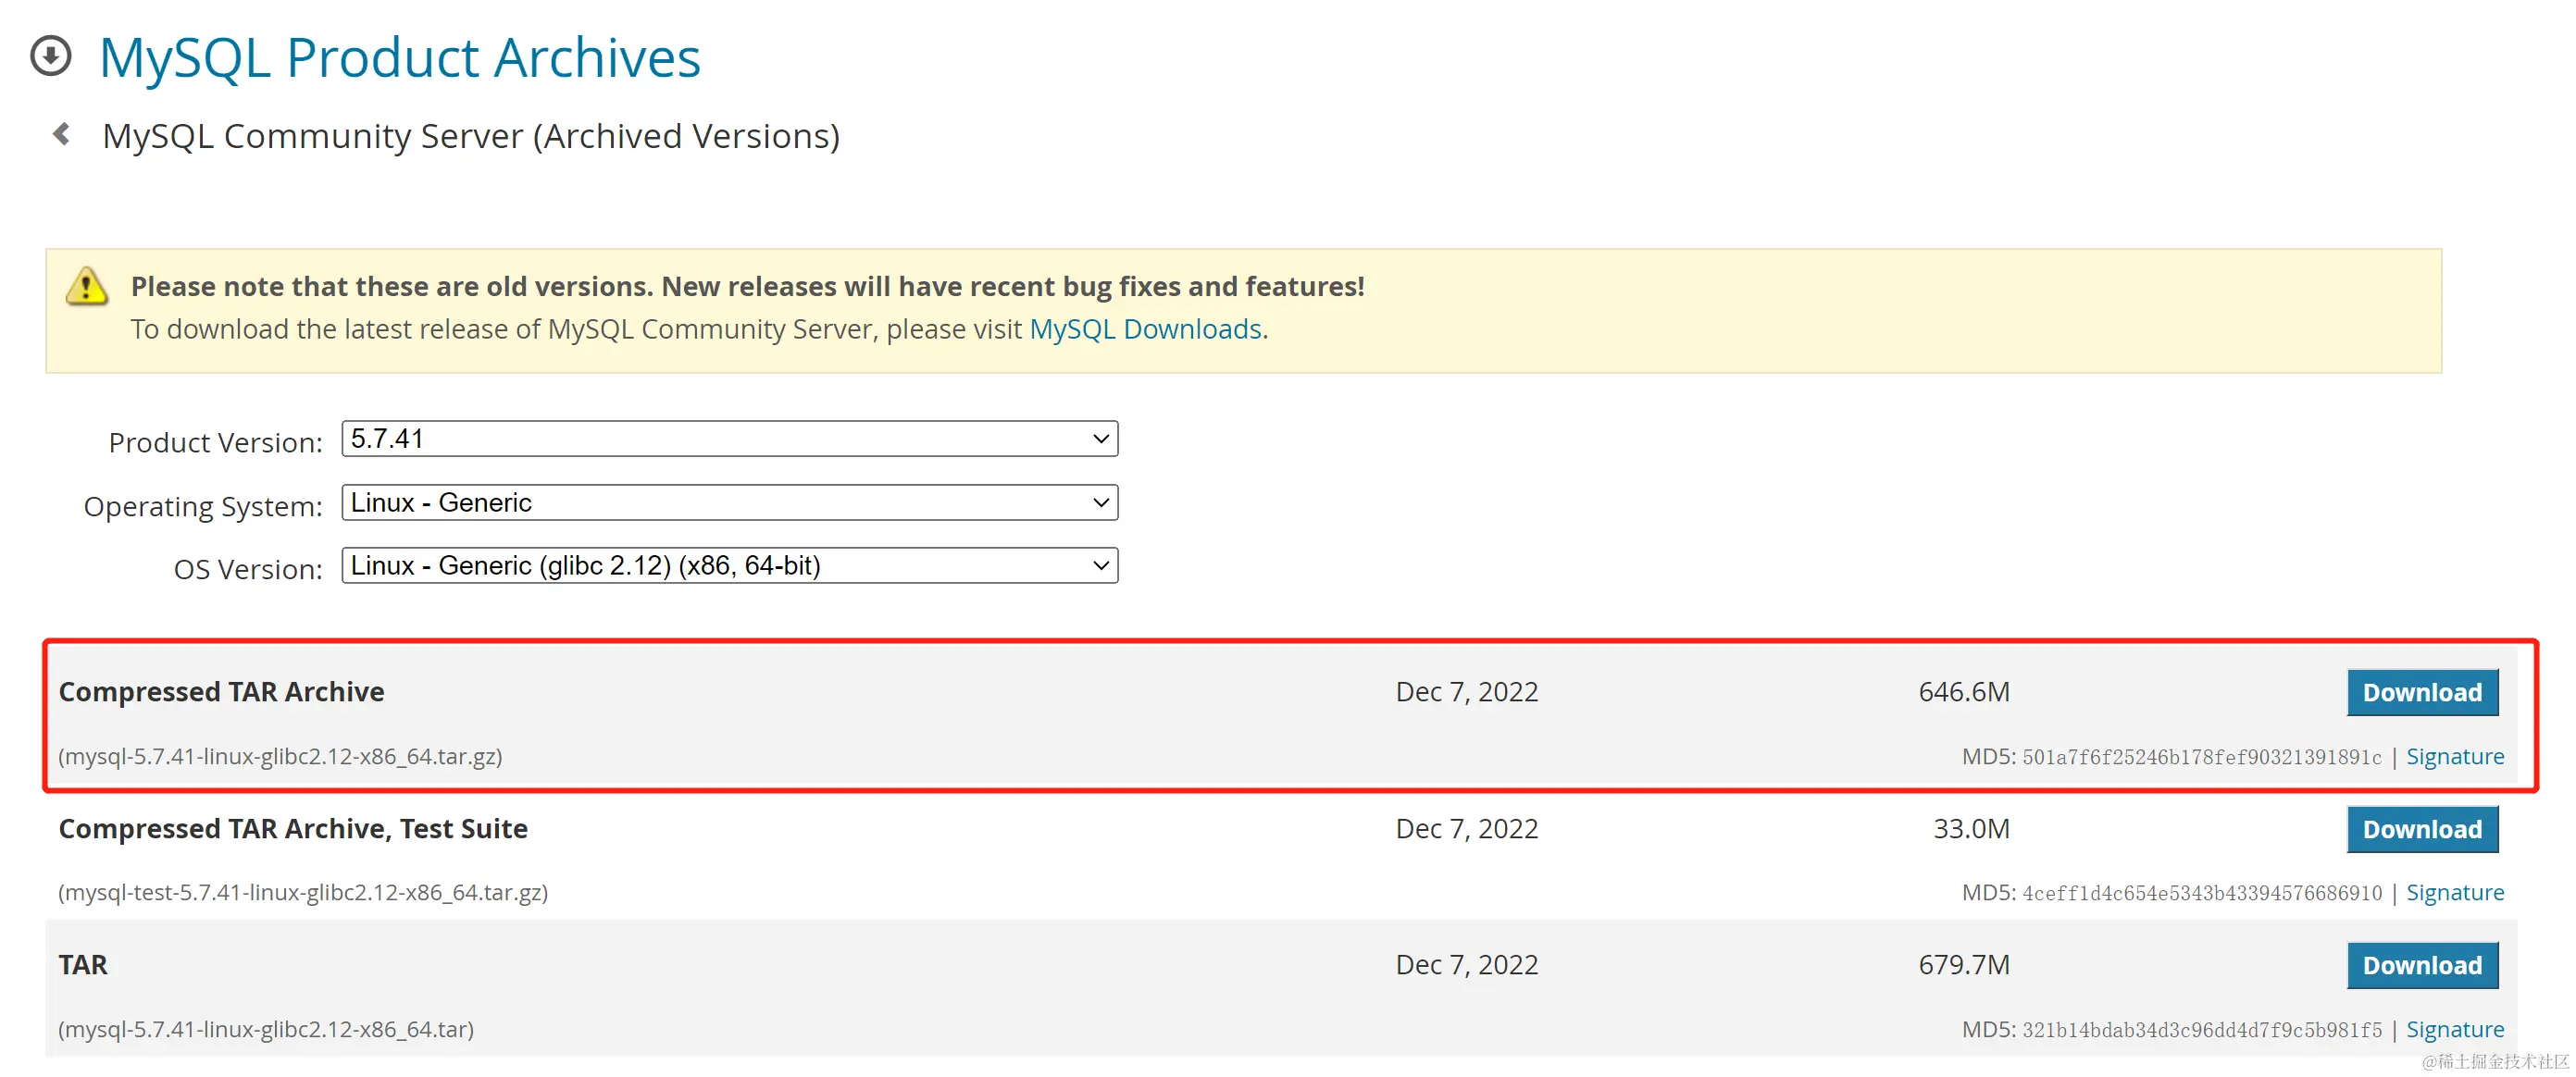This screenshot has height=1077, width=2576.
Task: Open the Operating System dropdown
Action: tap(729, 503)
